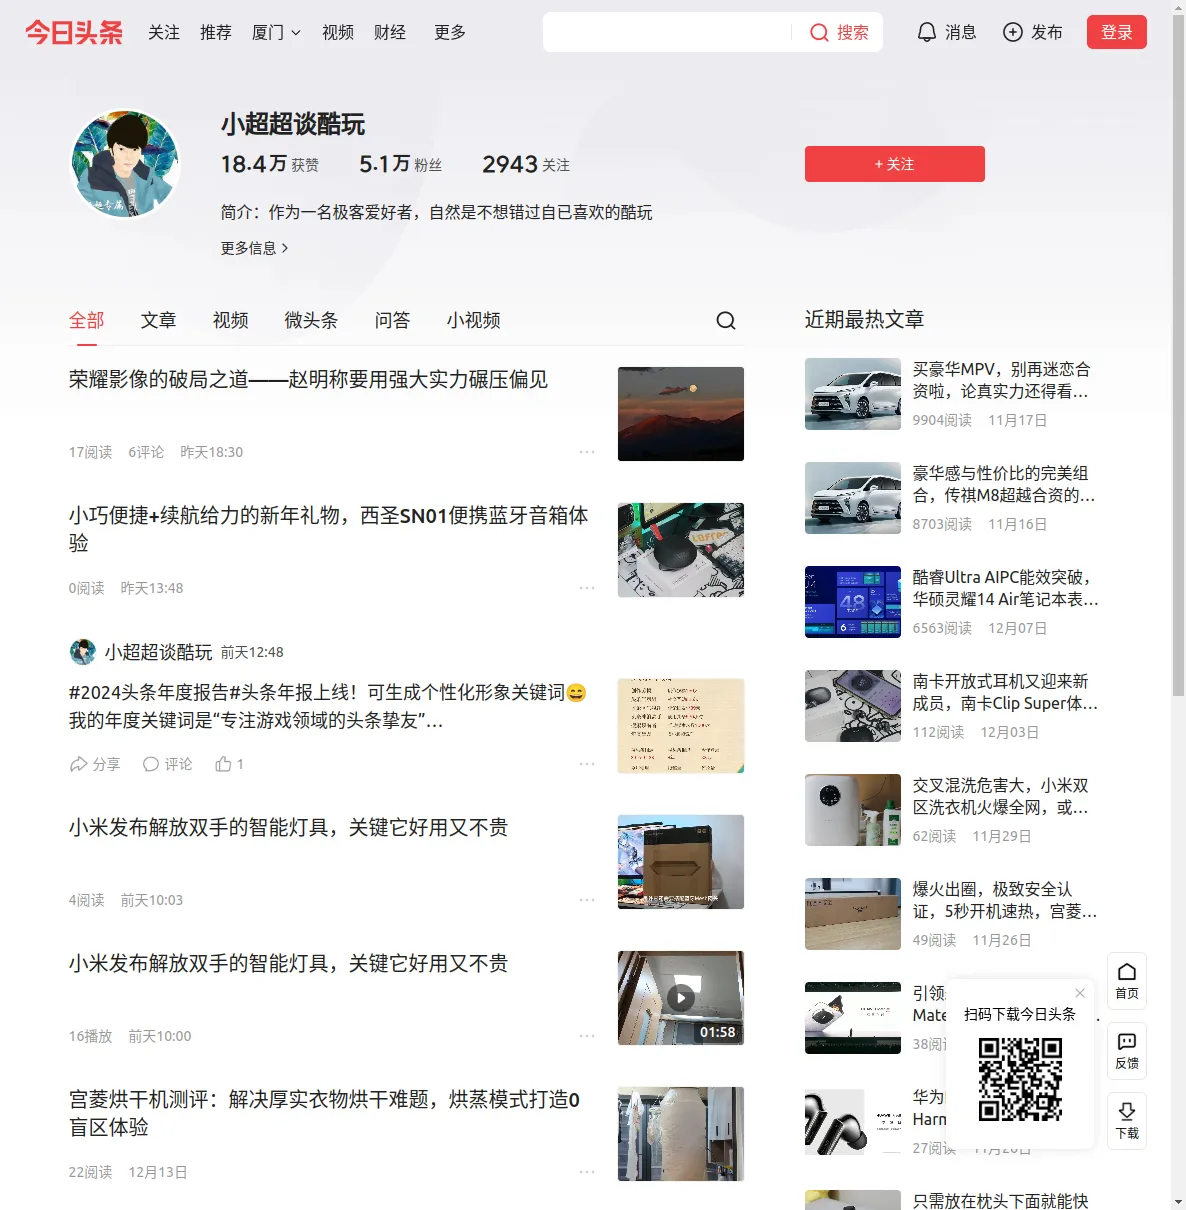This screenshot has height=1210, width=1186.
Task: Click the 下载 download icon button
Action: (x=1127, y=1120)
